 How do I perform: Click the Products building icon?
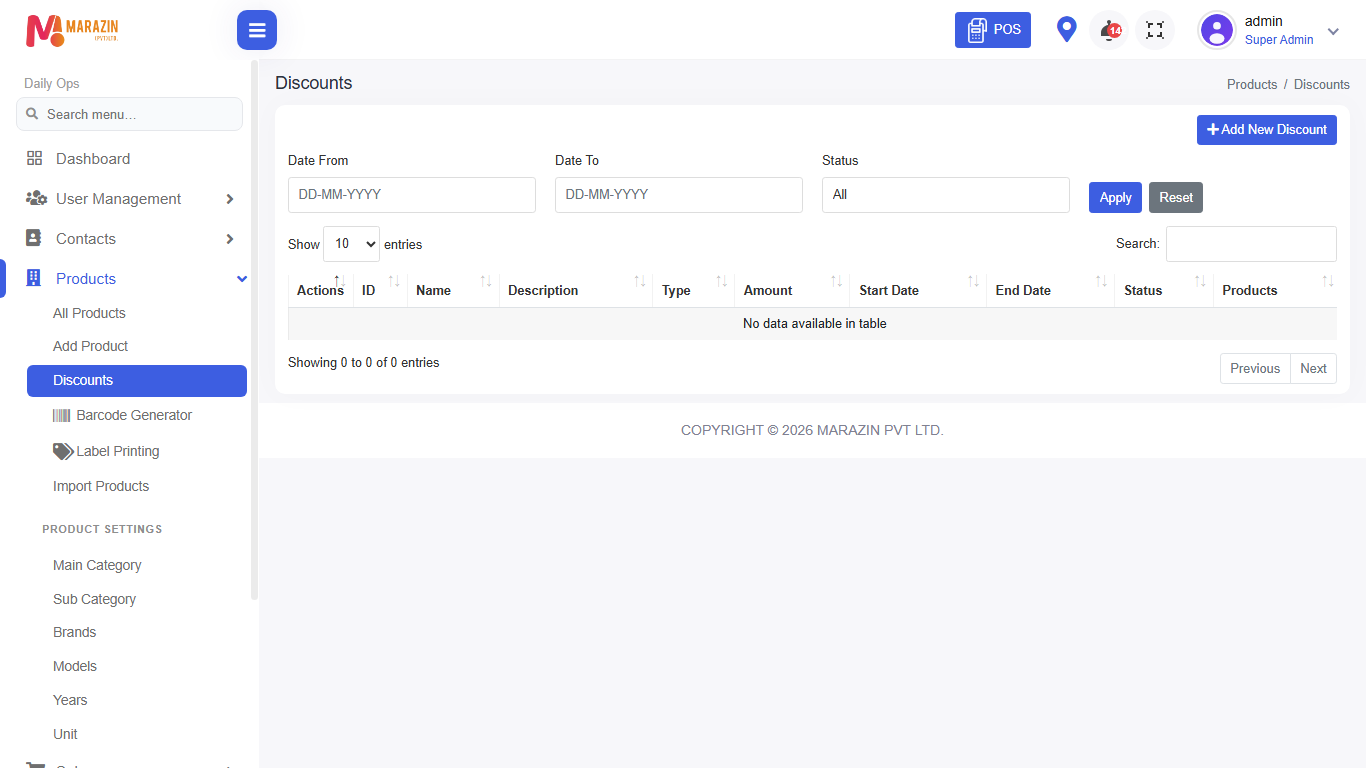[34, 278]
